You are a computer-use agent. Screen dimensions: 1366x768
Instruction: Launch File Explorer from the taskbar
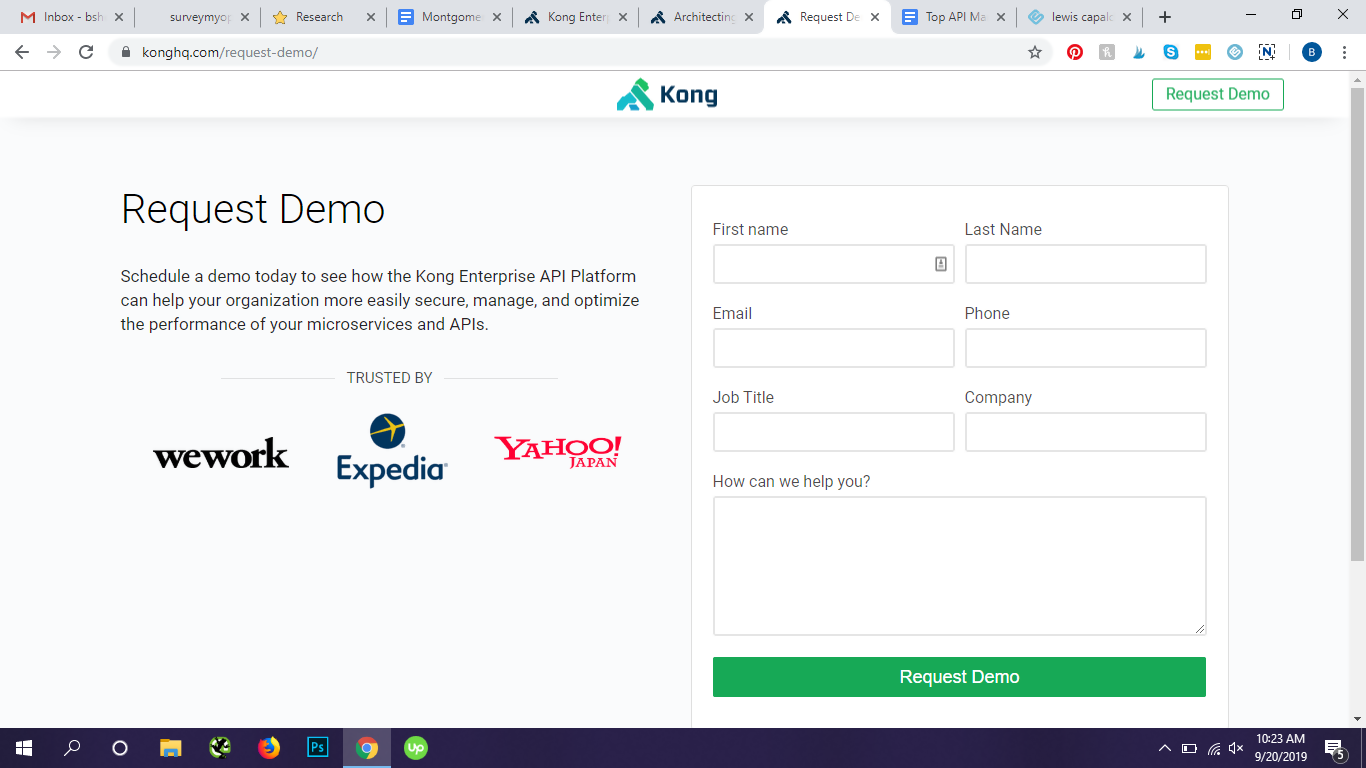[171, 748]
